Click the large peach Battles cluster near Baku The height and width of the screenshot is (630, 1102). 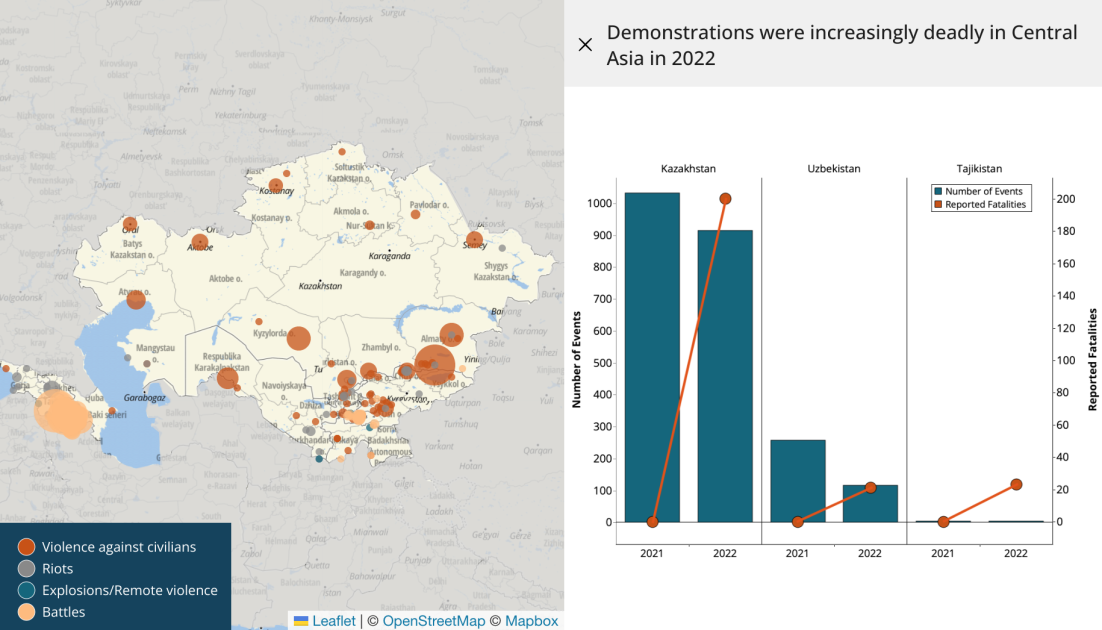pyautogui.click(x=62, y=414)
